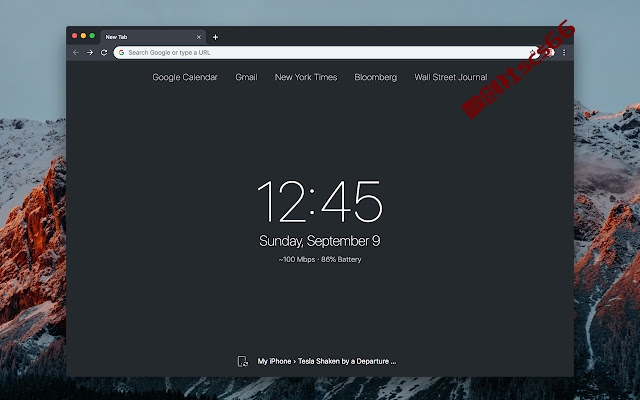Viewport: 640px width, 400px height.
Task: Open the Tesla Shaken by a Departure tab link
Action: pos(347,361)
